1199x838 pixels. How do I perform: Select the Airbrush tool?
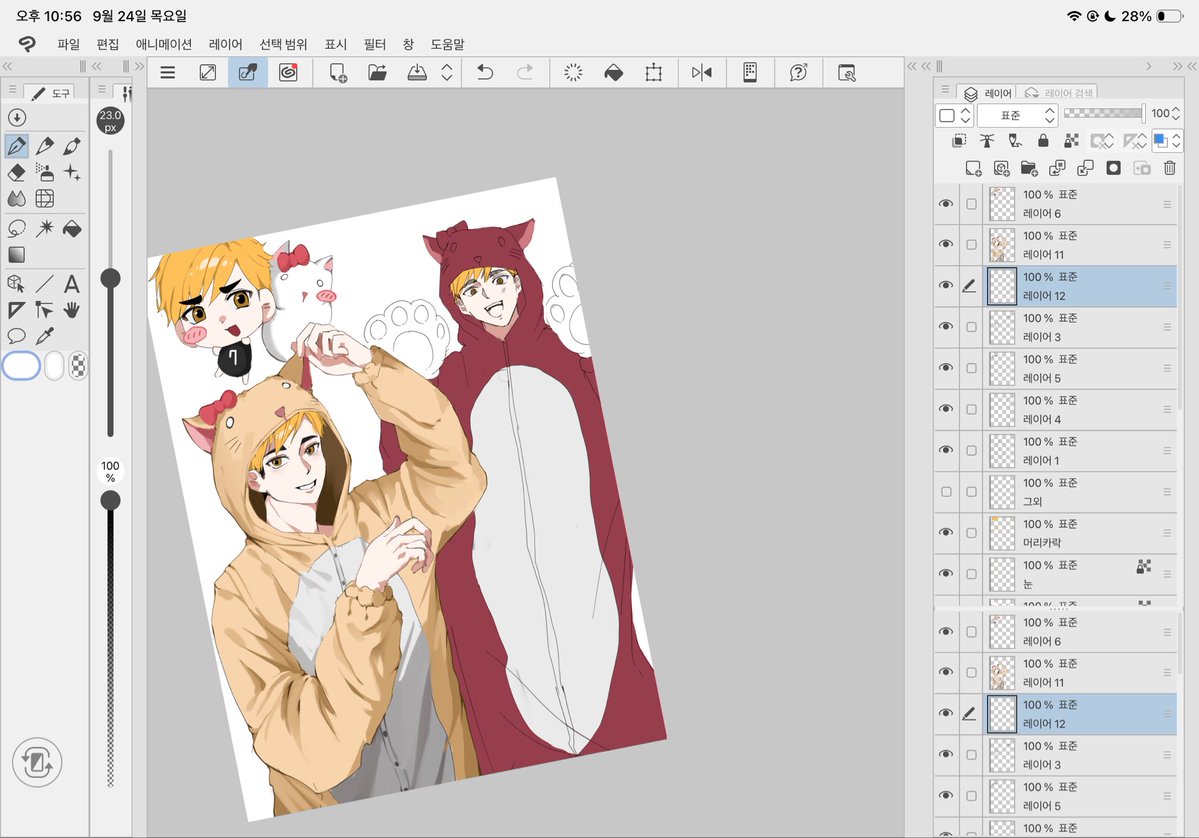pos(44,172)
